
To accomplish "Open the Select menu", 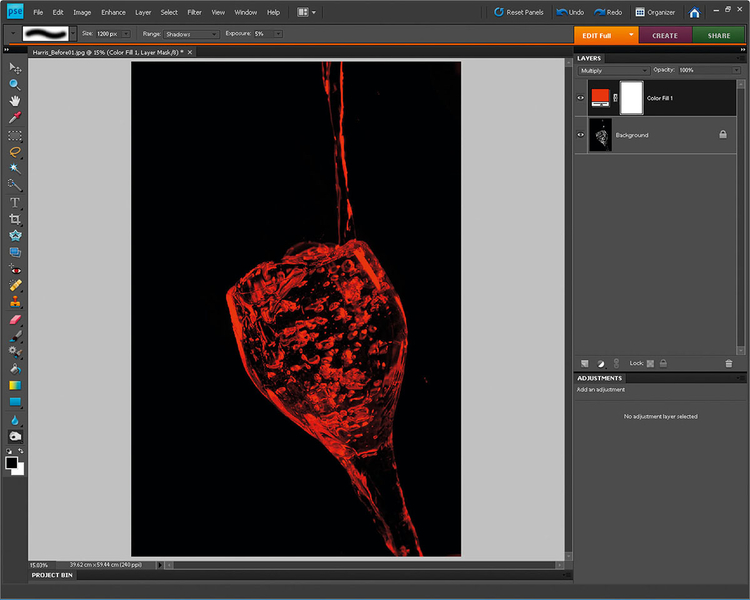I will pos(169,12).
